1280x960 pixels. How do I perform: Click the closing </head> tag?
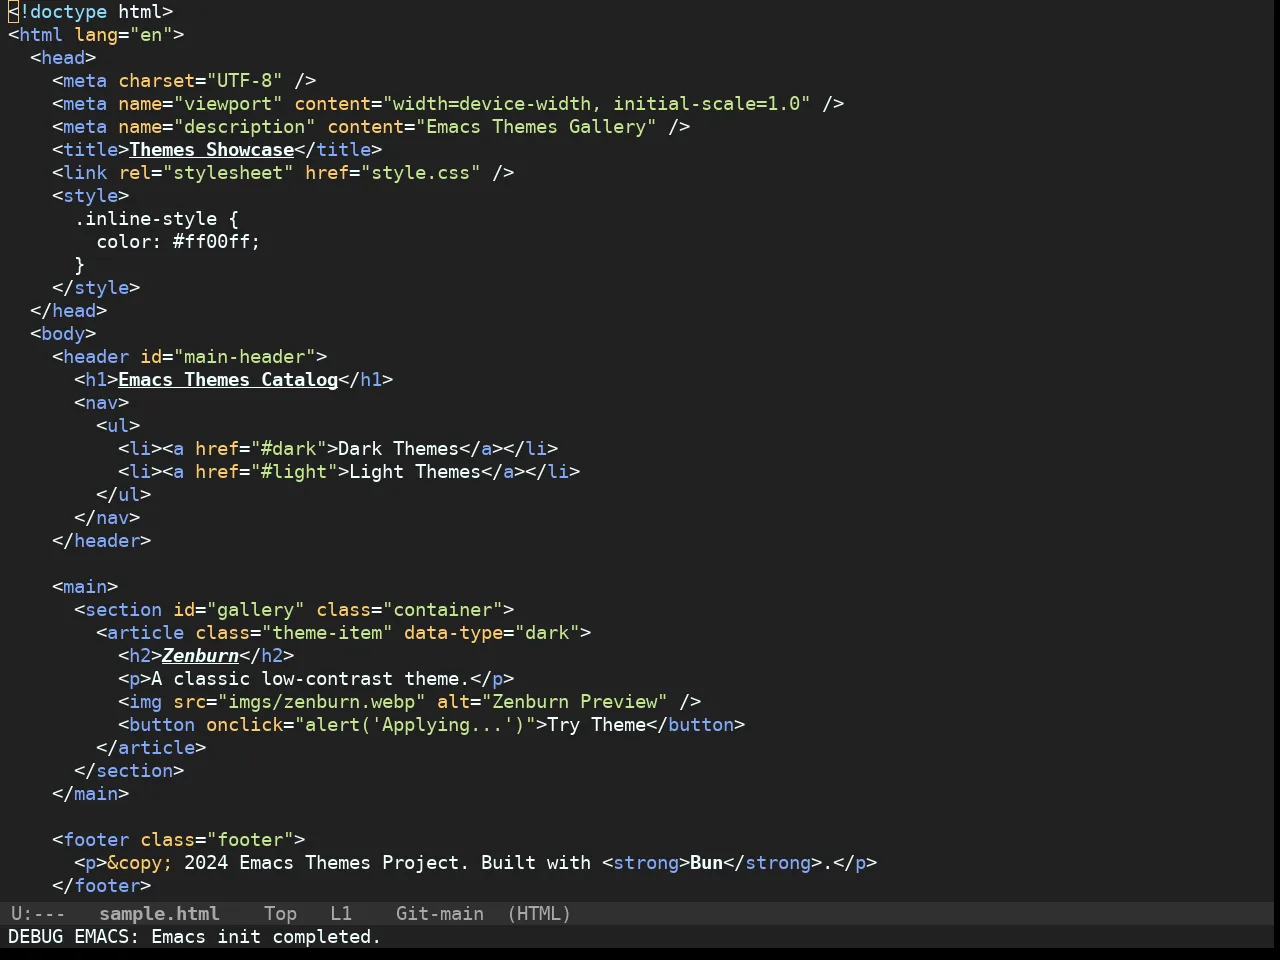pos(69,311)
